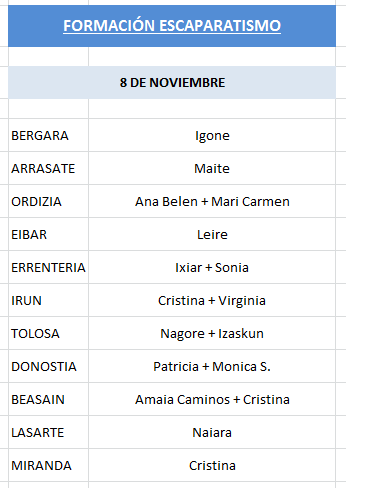Select the MIRANDA cell
Viewport: 371px width, 488px height.
pos(48,465)
